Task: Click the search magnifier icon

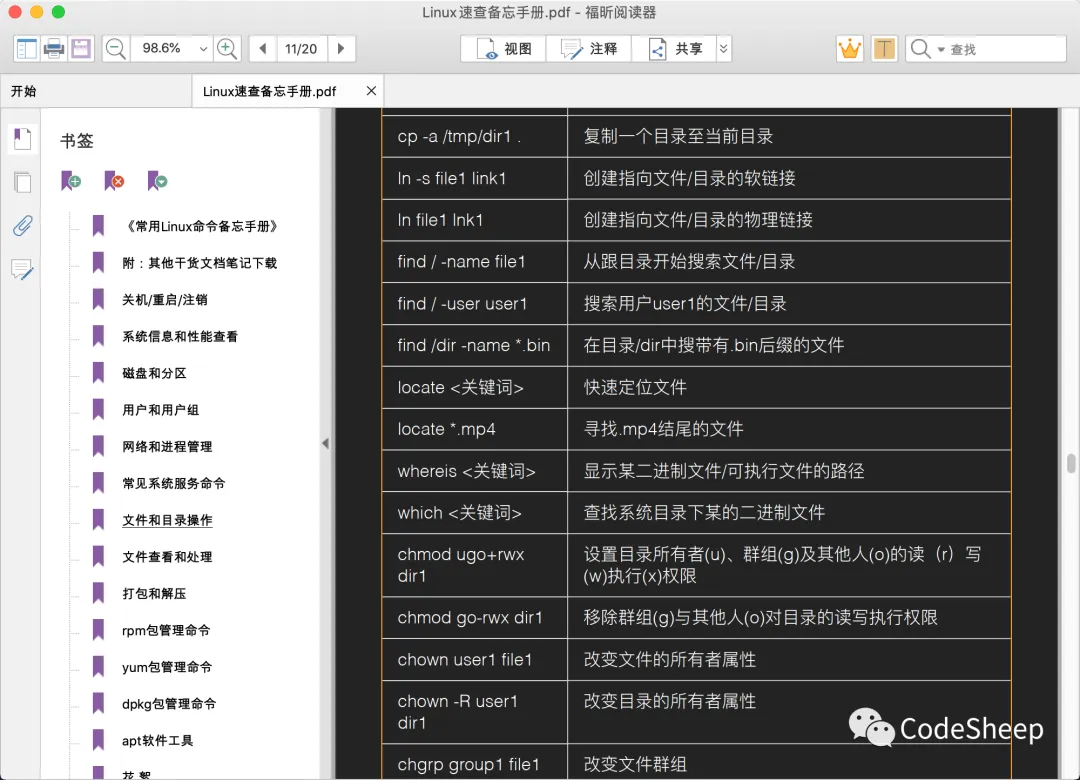Action: coord(920,49)
